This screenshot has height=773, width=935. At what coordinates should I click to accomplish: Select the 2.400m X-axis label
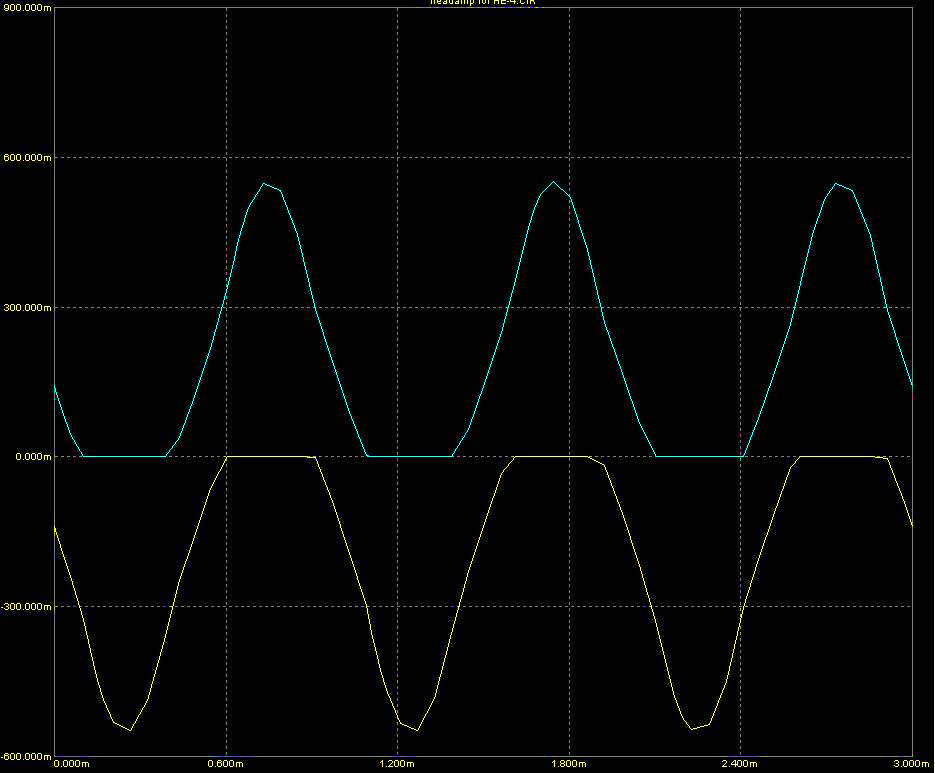[740, 765]
